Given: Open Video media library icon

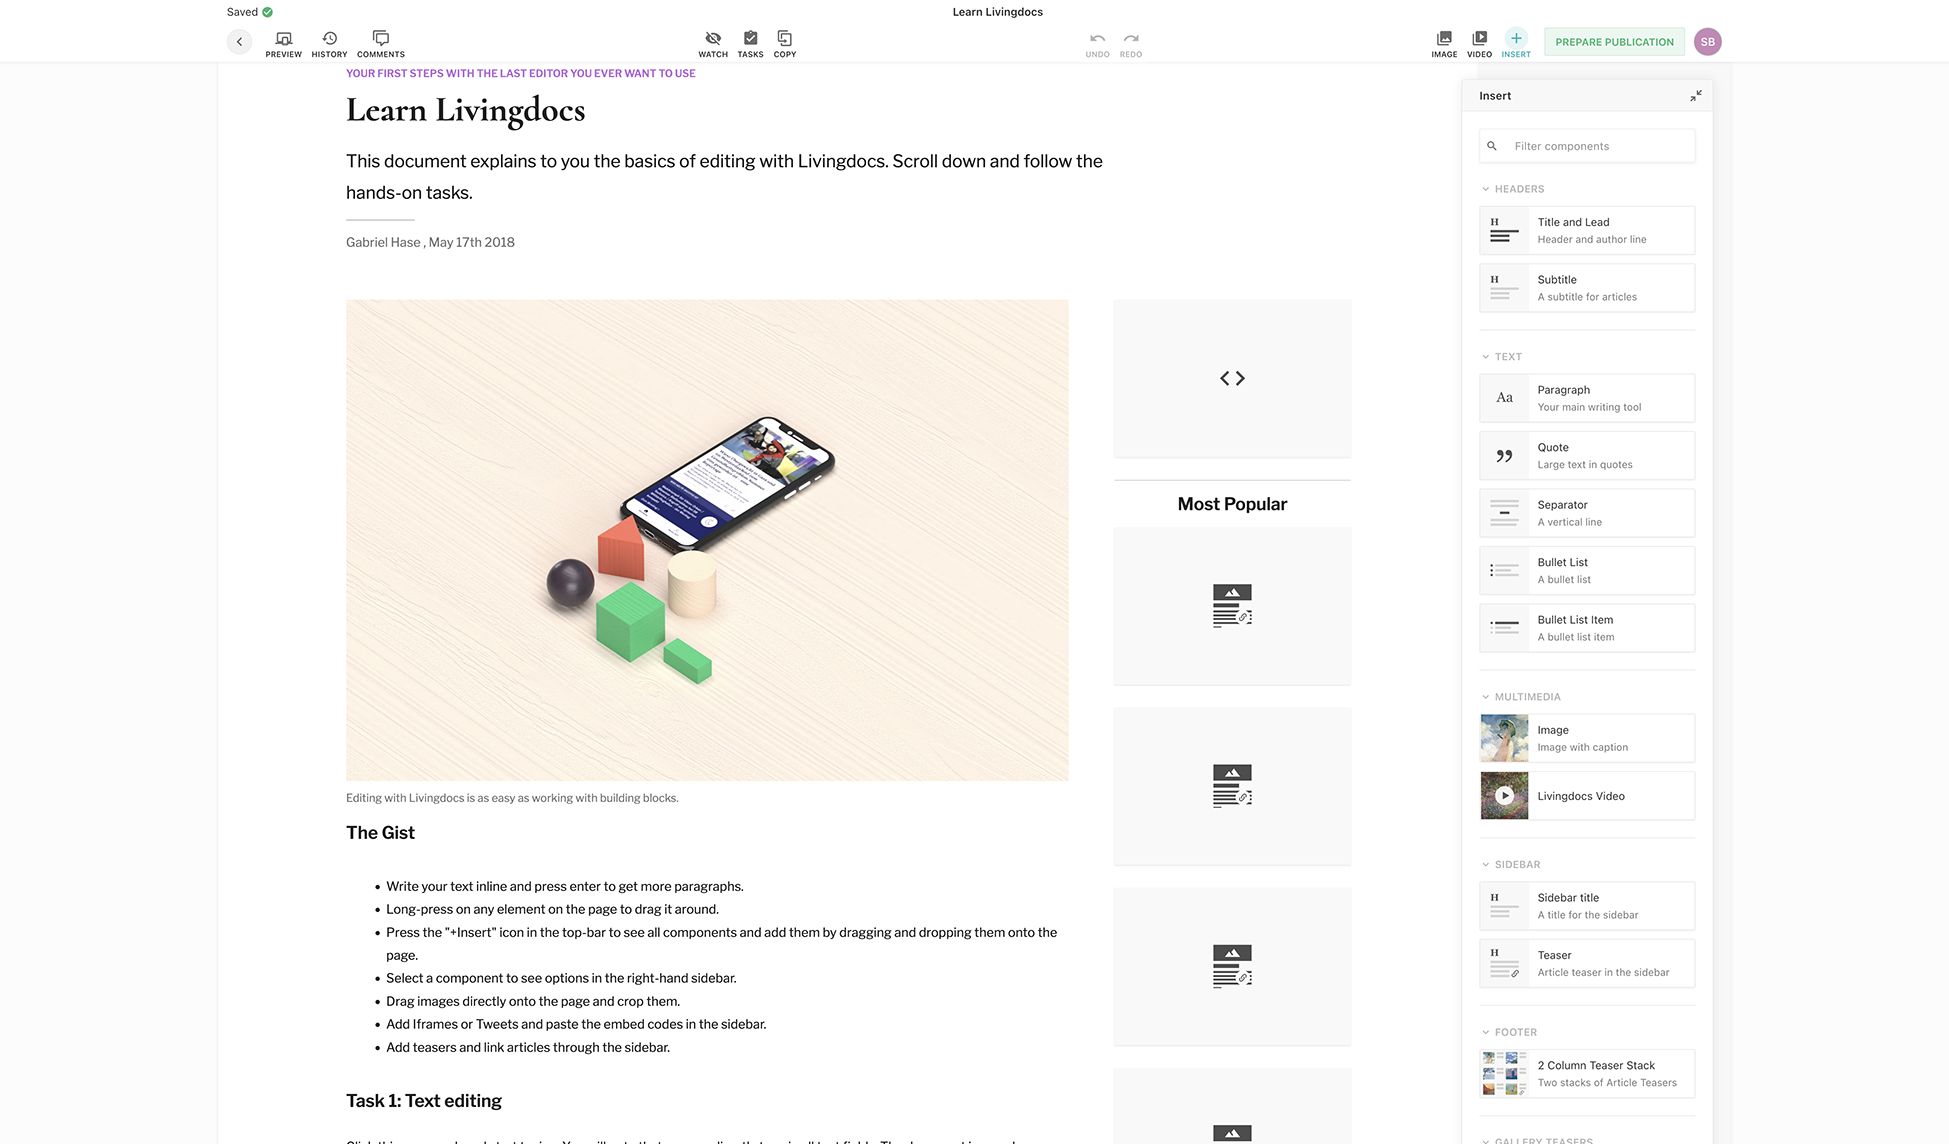Looking at the screenshot, I should tap(1479, 42).
